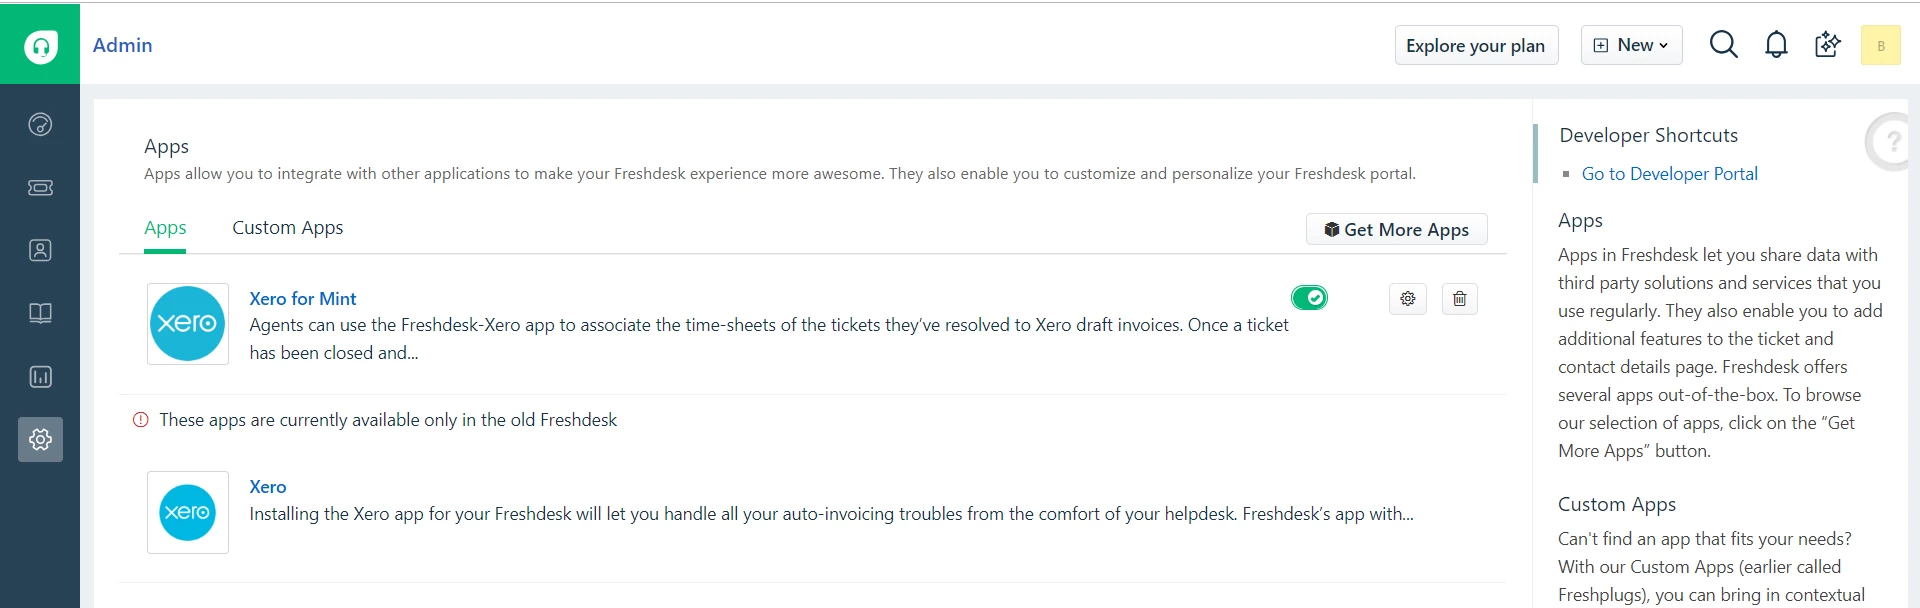
Task: Open the Solutions book icon in sidebar
Action: (40, 313)
